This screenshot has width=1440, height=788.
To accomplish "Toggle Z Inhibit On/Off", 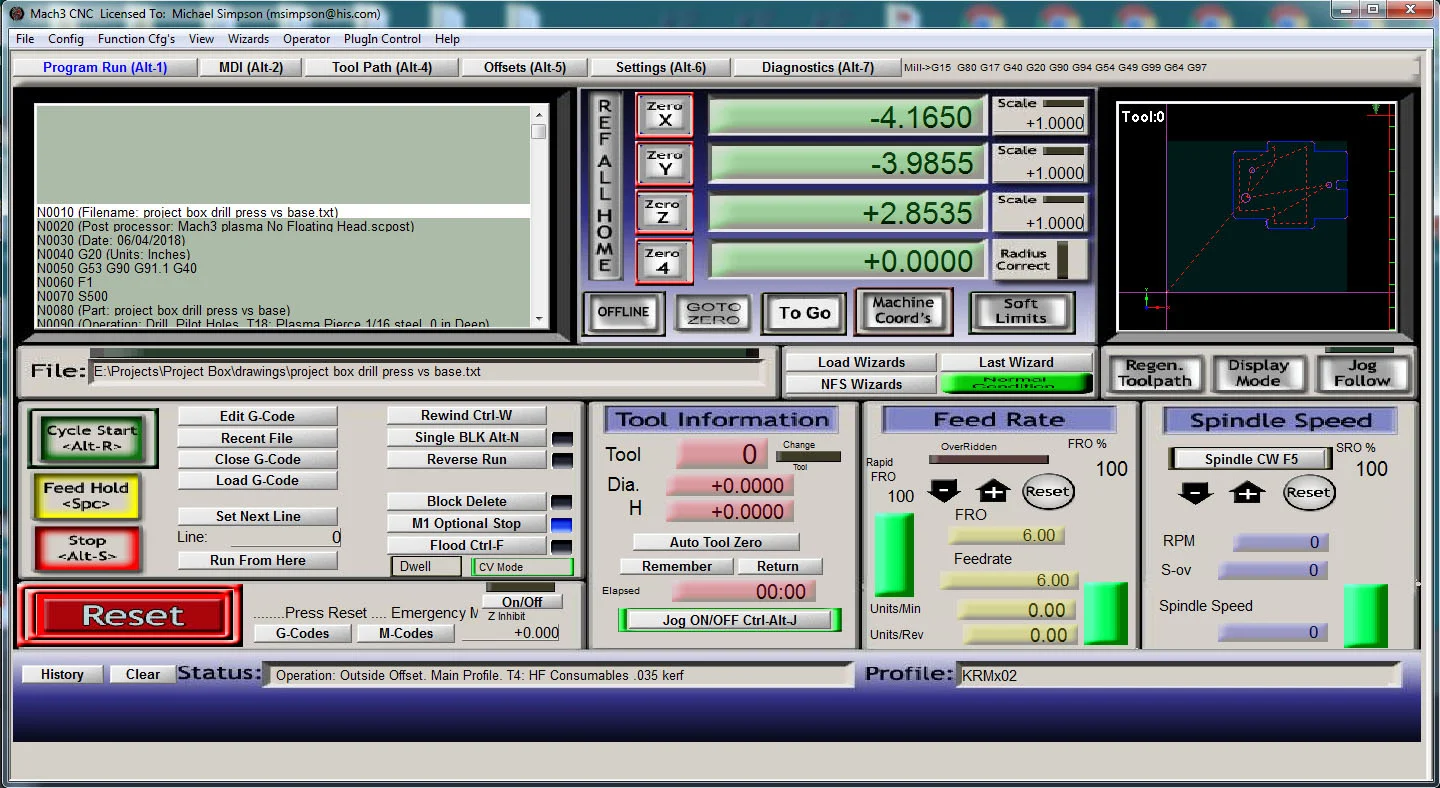I will coord(522,602).
